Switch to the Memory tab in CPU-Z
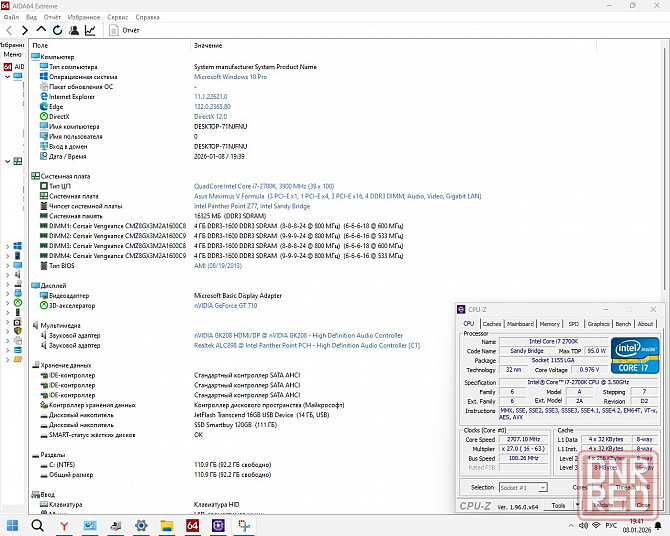The width and height of the screenshot is (670, 536). [549, 324]
